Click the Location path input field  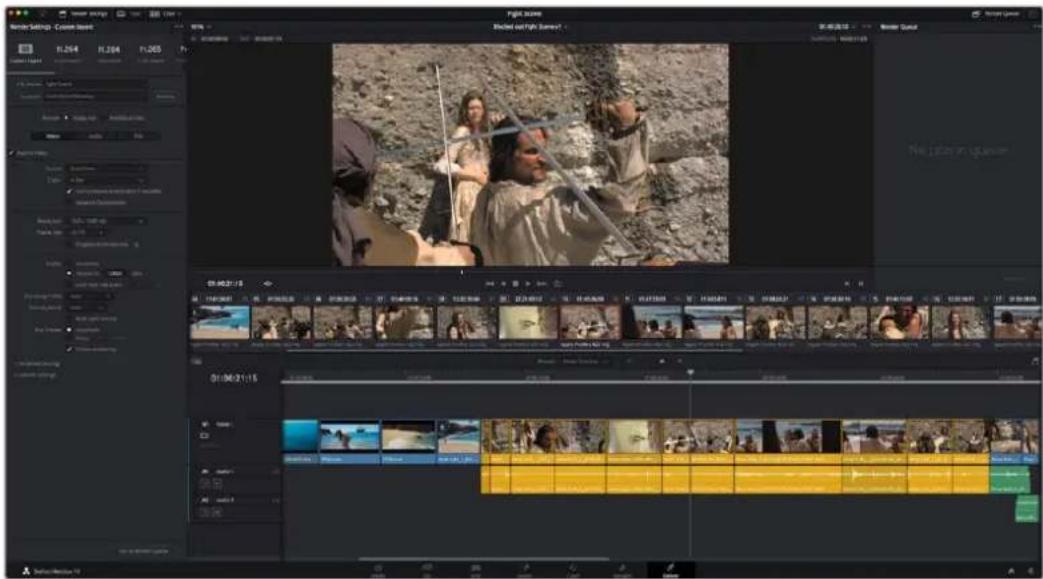(x=96, y=96)
